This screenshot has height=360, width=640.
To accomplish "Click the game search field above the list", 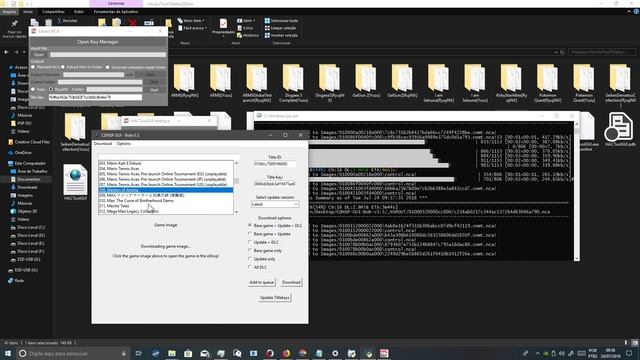I will pyautogui.click(x=169, y=156).
